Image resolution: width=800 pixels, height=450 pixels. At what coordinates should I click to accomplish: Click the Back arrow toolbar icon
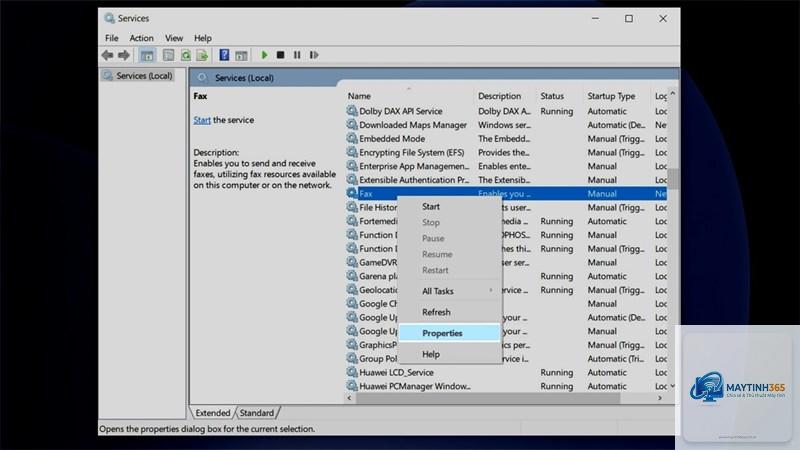coord(107,55)
